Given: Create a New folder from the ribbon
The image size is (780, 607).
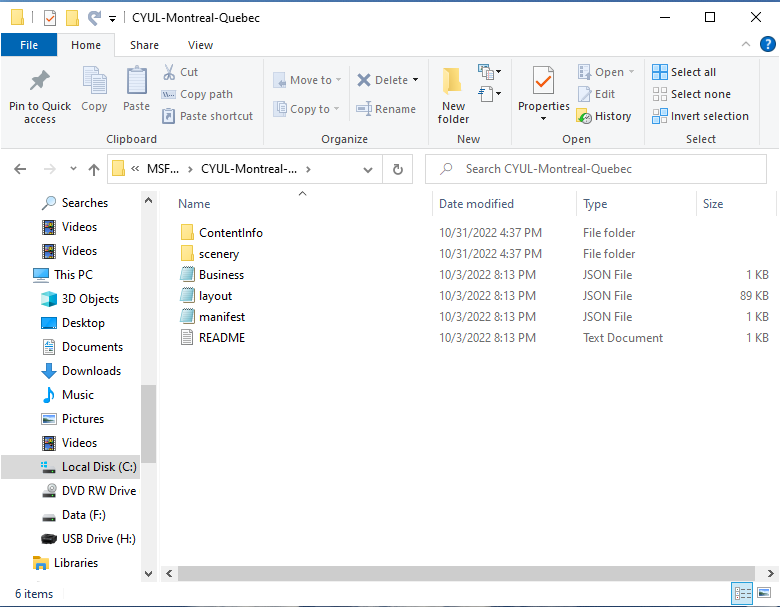Looking at the screenshot, I should pos(453,95).
